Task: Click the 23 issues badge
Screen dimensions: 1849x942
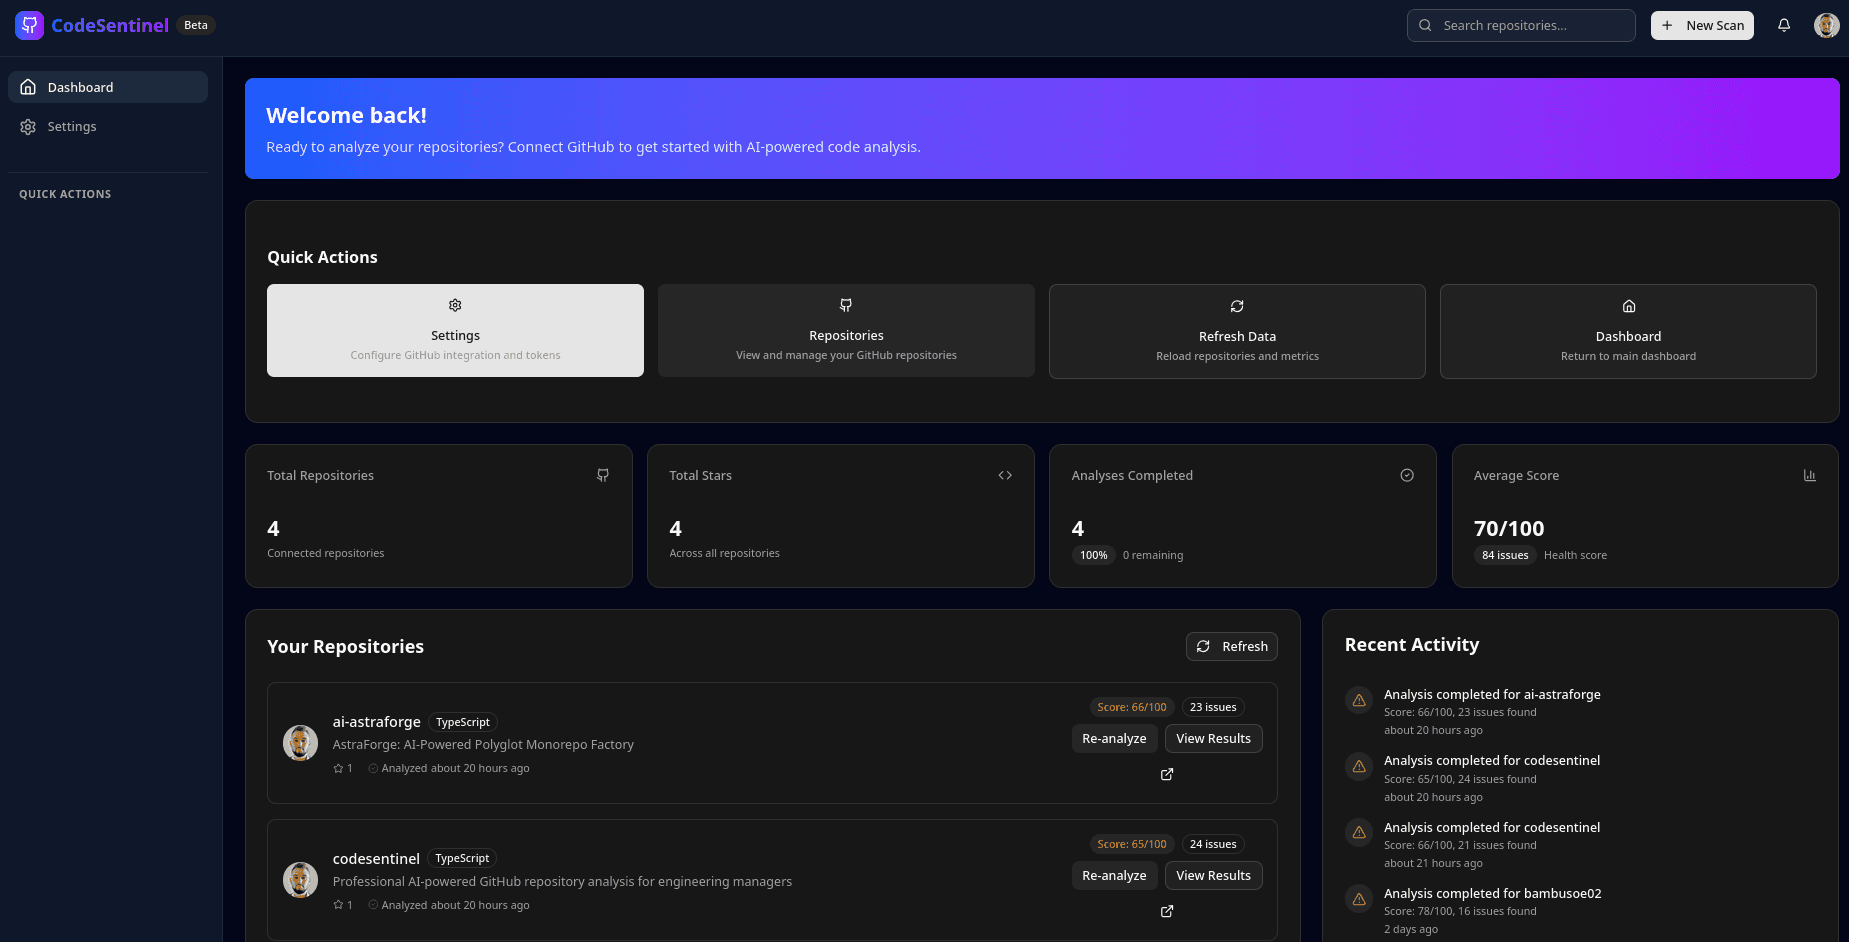Action: tap(1213, 707)
